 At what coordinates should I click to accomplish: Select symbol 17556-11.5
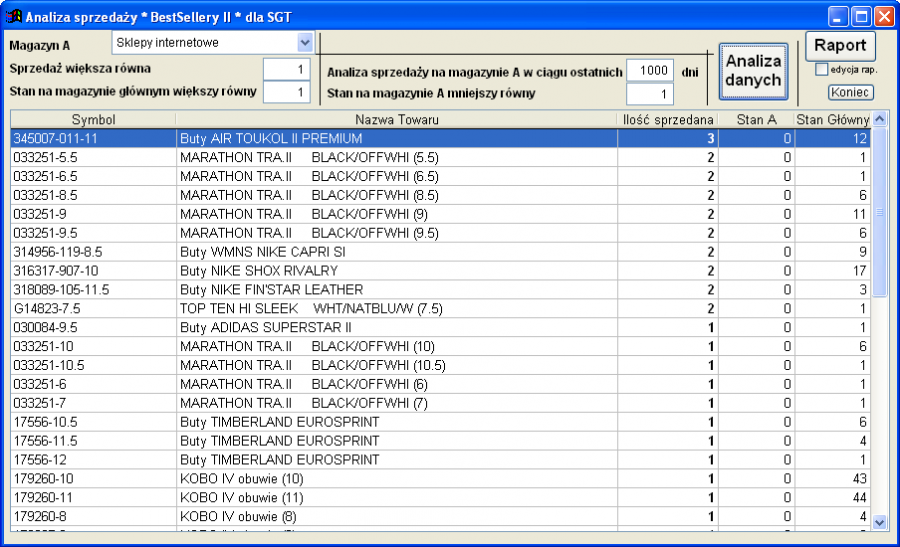tap(45, 441)
